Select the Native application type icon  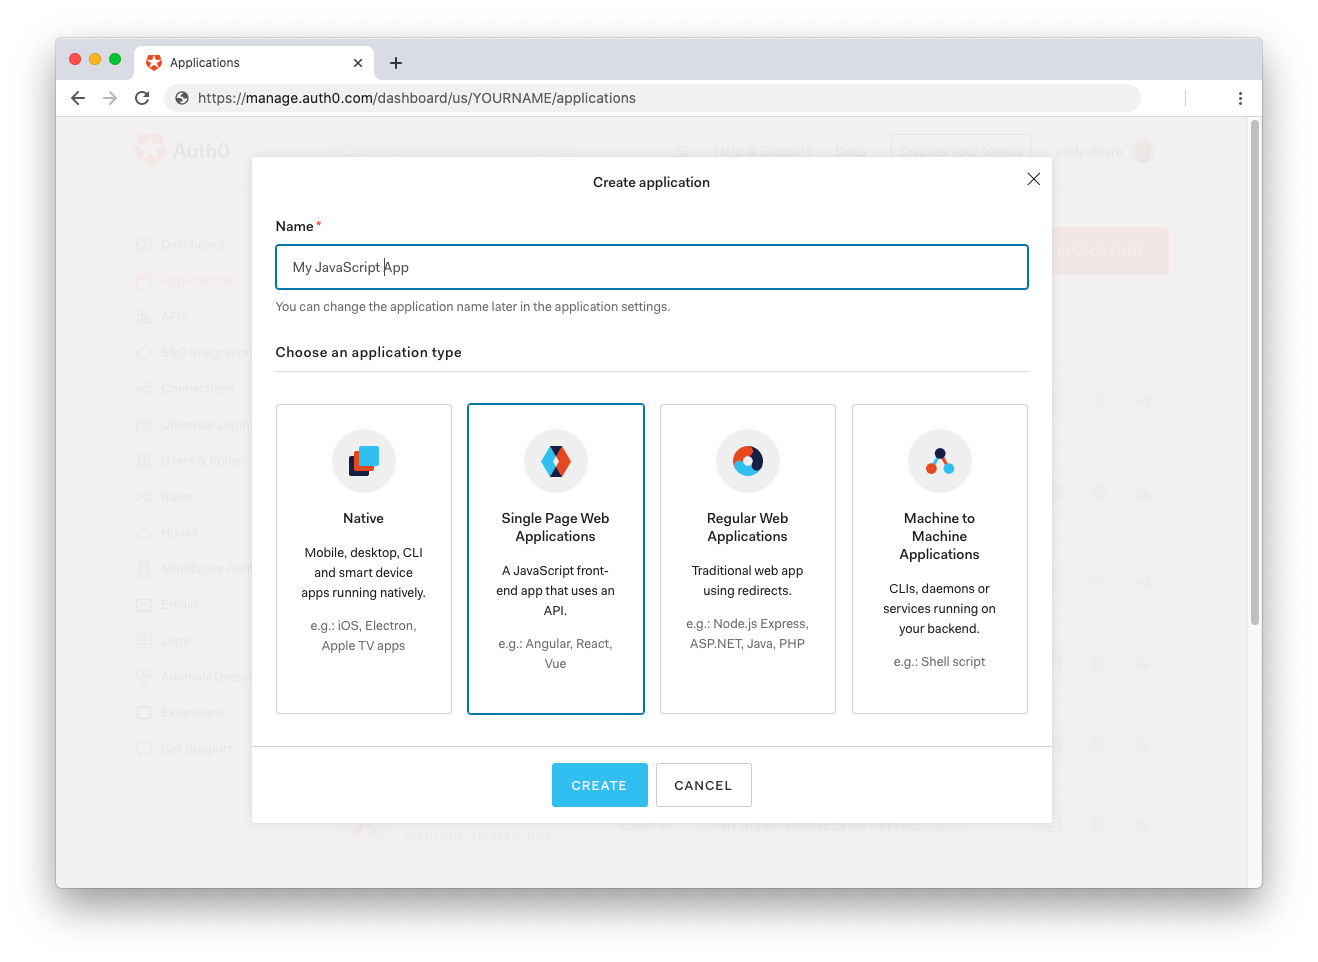point(364,461)
